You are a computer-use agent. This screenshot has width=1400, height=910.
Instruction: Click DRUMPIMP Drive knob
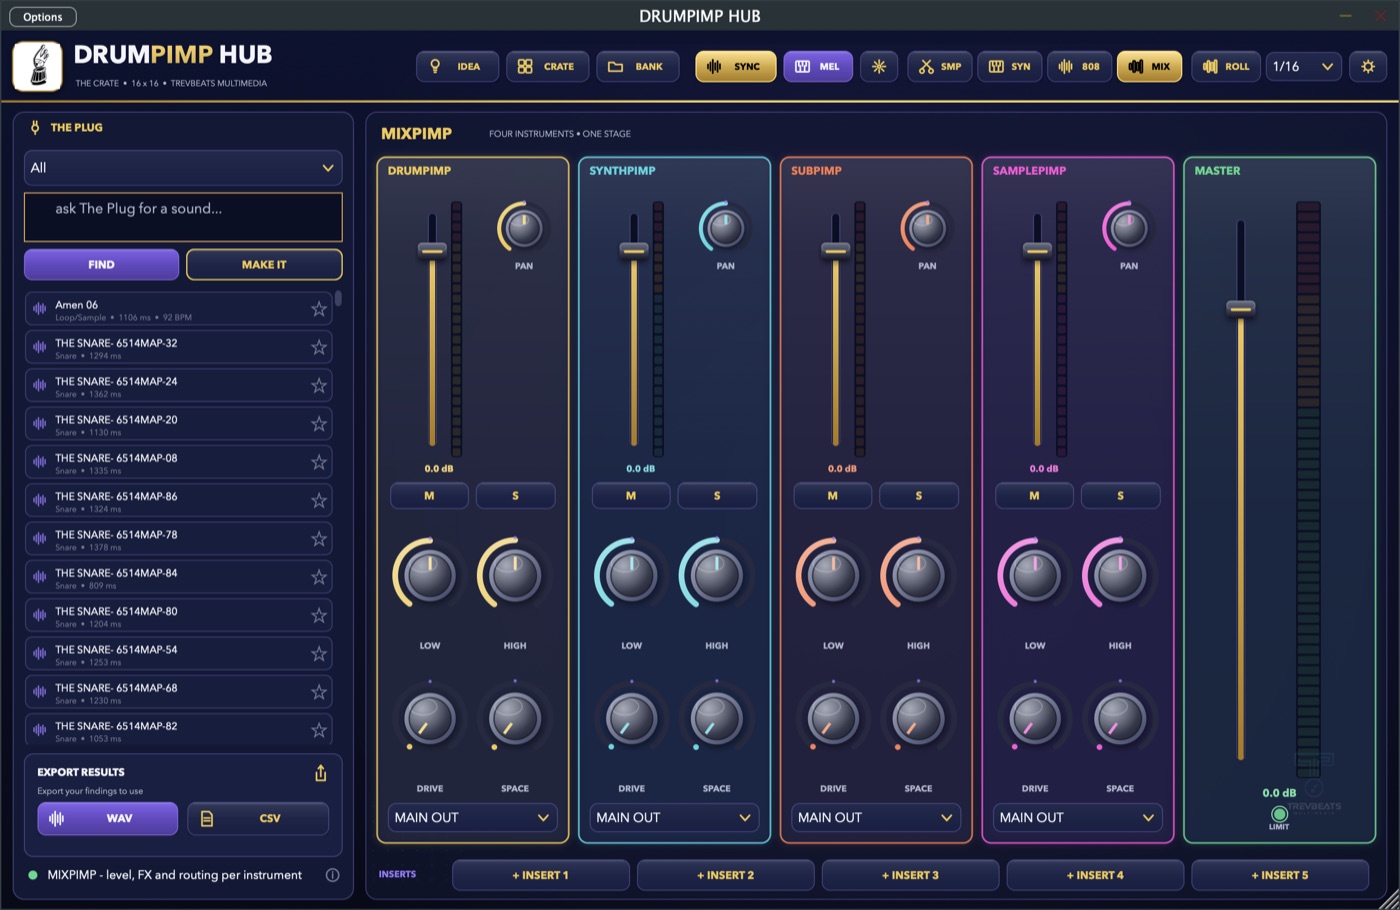(430, 718)
